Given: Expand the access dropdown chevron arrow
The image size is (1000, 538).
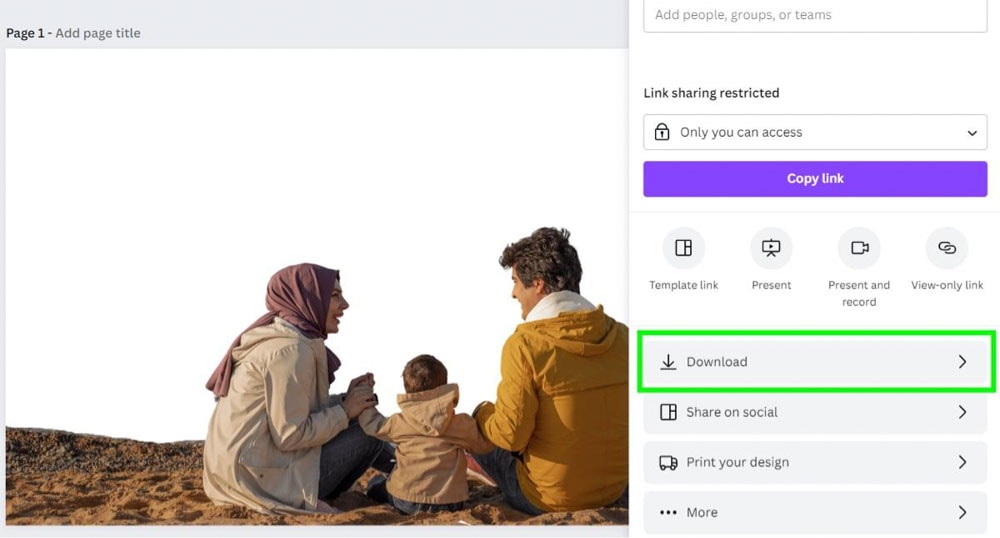Looking at the screenshot, I should [x=972, y=133].
